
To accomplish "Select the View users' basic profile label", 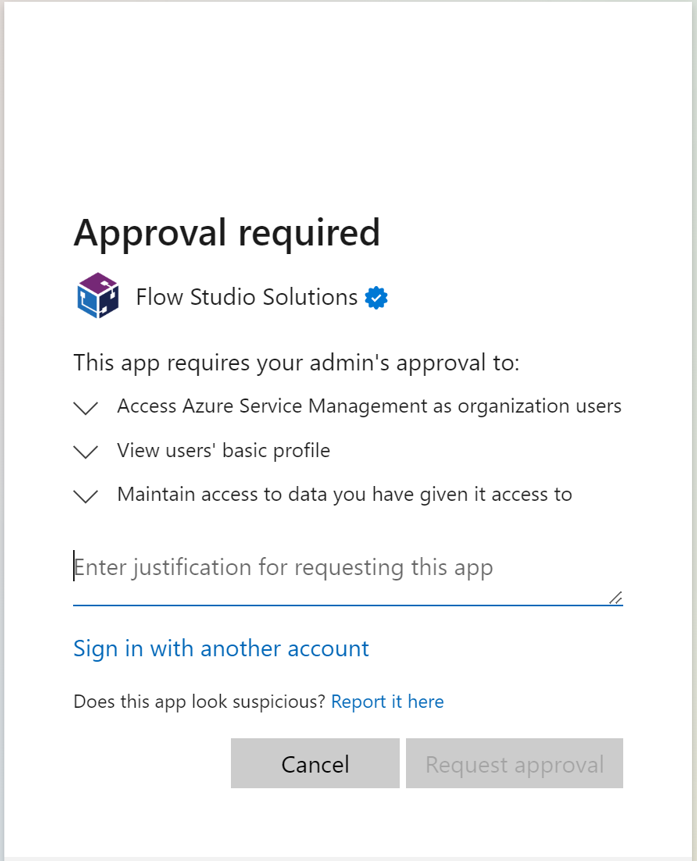I will click(x=223, y=450).
